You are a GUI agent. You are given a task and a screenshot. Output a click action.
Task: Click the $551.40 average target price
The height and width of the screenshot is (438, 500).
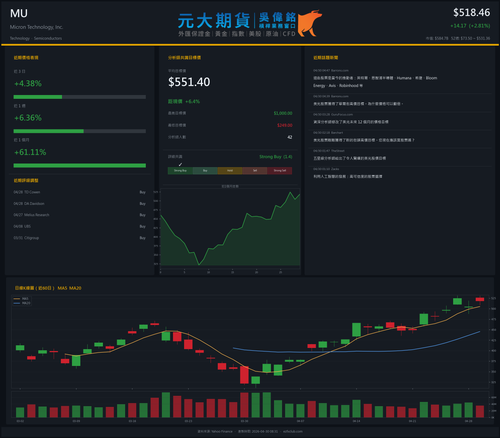(189, 82)
